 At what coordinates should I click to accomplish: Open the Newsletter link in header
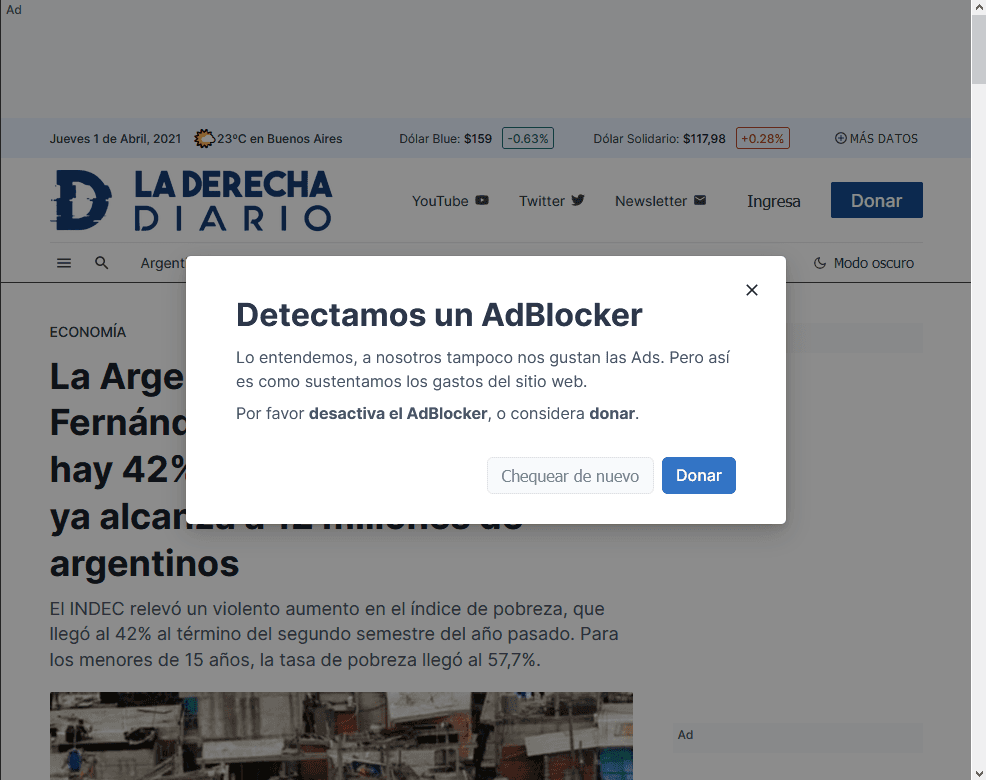(x=660, y=201)
